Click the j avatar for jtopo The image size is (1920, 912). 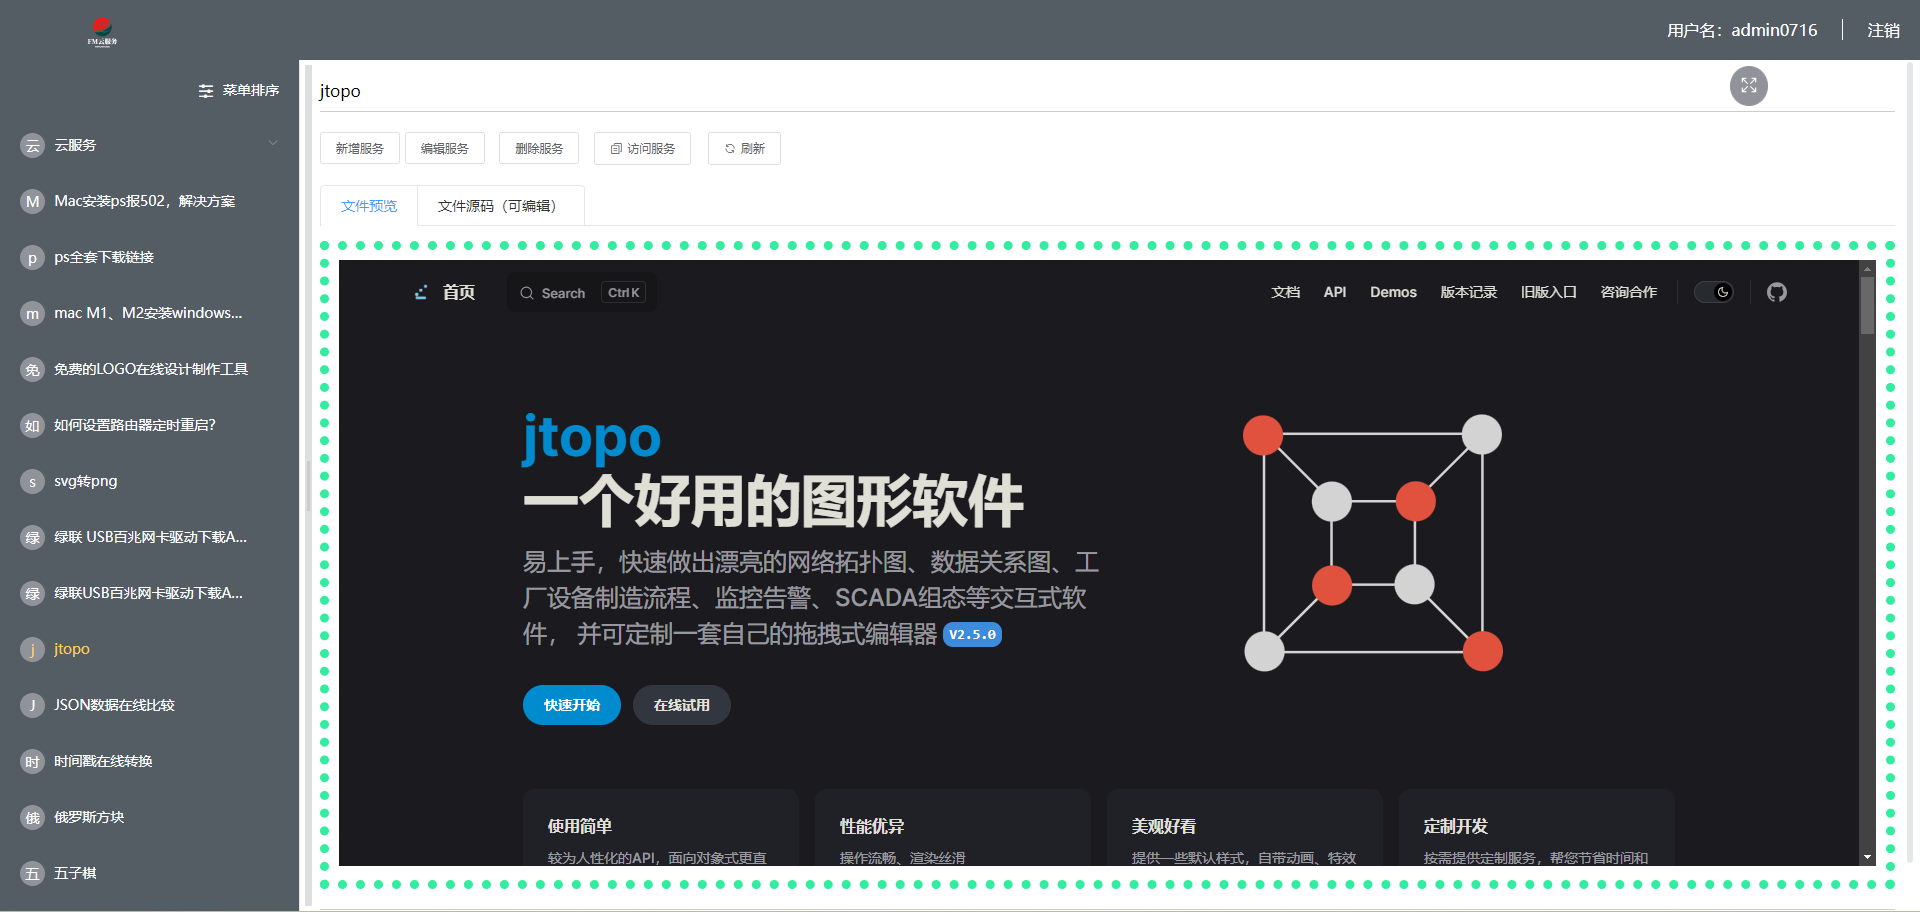coord(33,650)
